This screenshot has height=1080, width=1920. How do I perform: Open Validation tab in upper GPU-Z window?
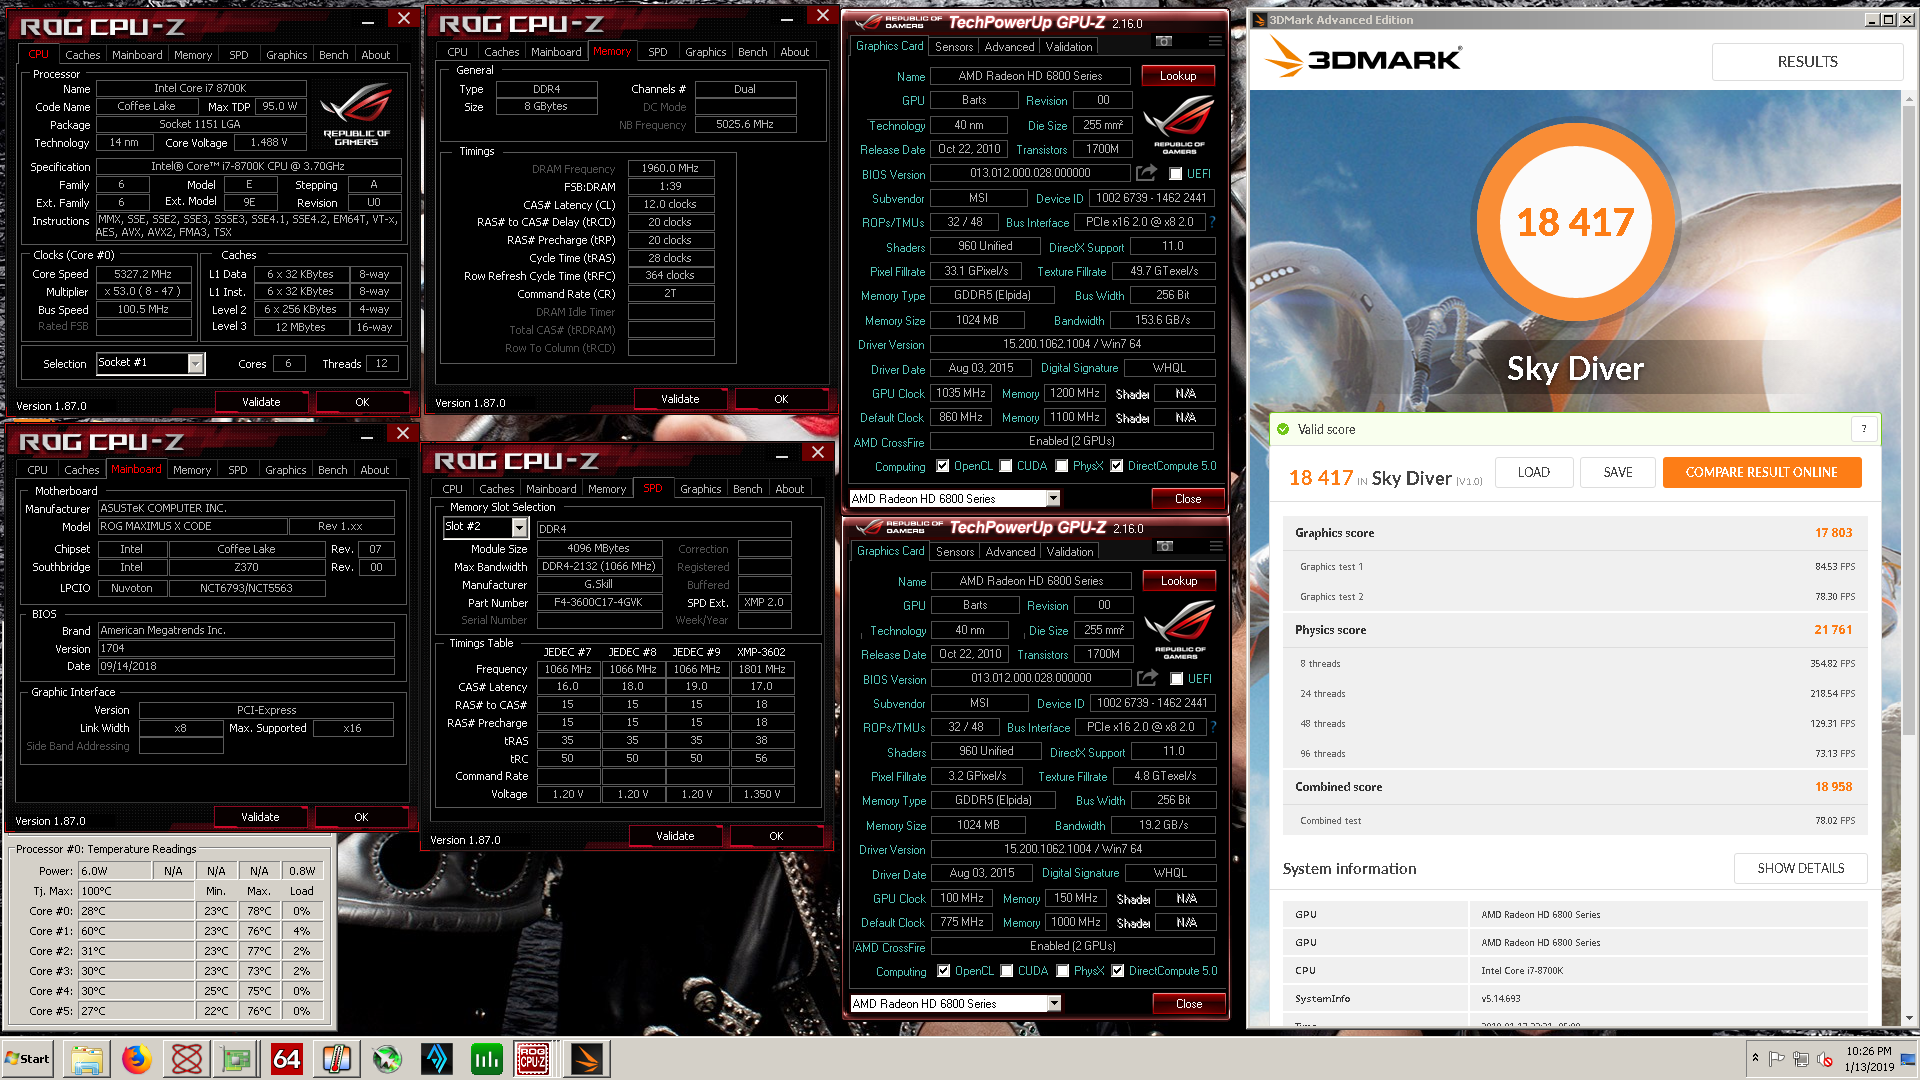(1069, 47)
